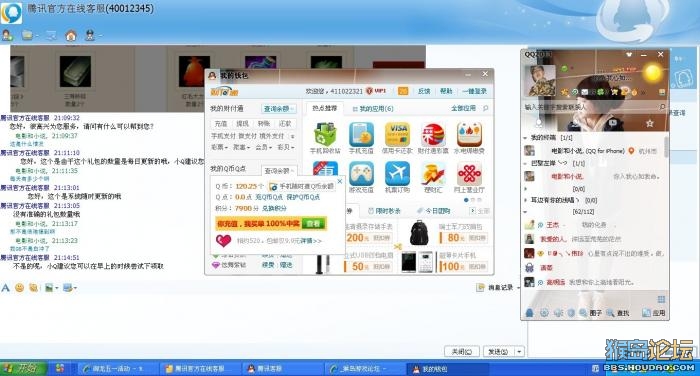Screen dimensions: 700x376
Task: Switch to the 我的应用(6) tab
Action: point(373,109)
